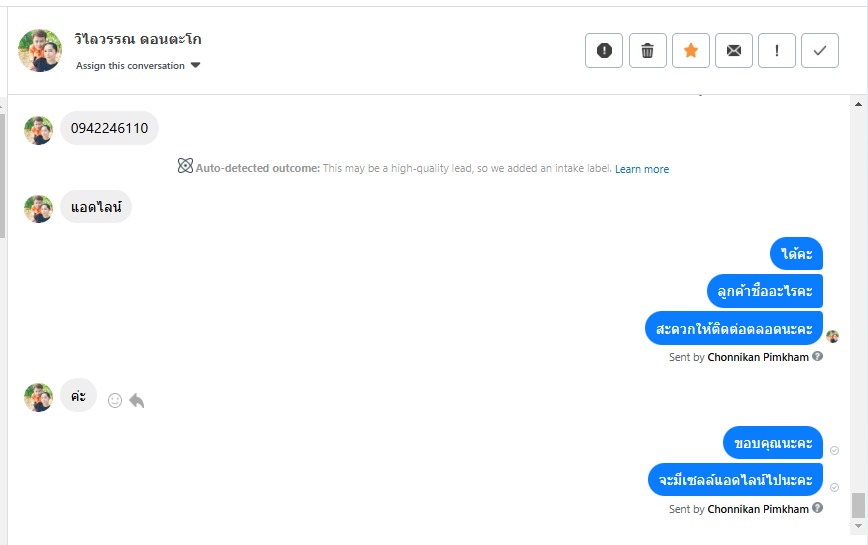The image size is (868, 545).
Task: Mark conversation unread with envelope icon
Action: click(x=733, y=51)
